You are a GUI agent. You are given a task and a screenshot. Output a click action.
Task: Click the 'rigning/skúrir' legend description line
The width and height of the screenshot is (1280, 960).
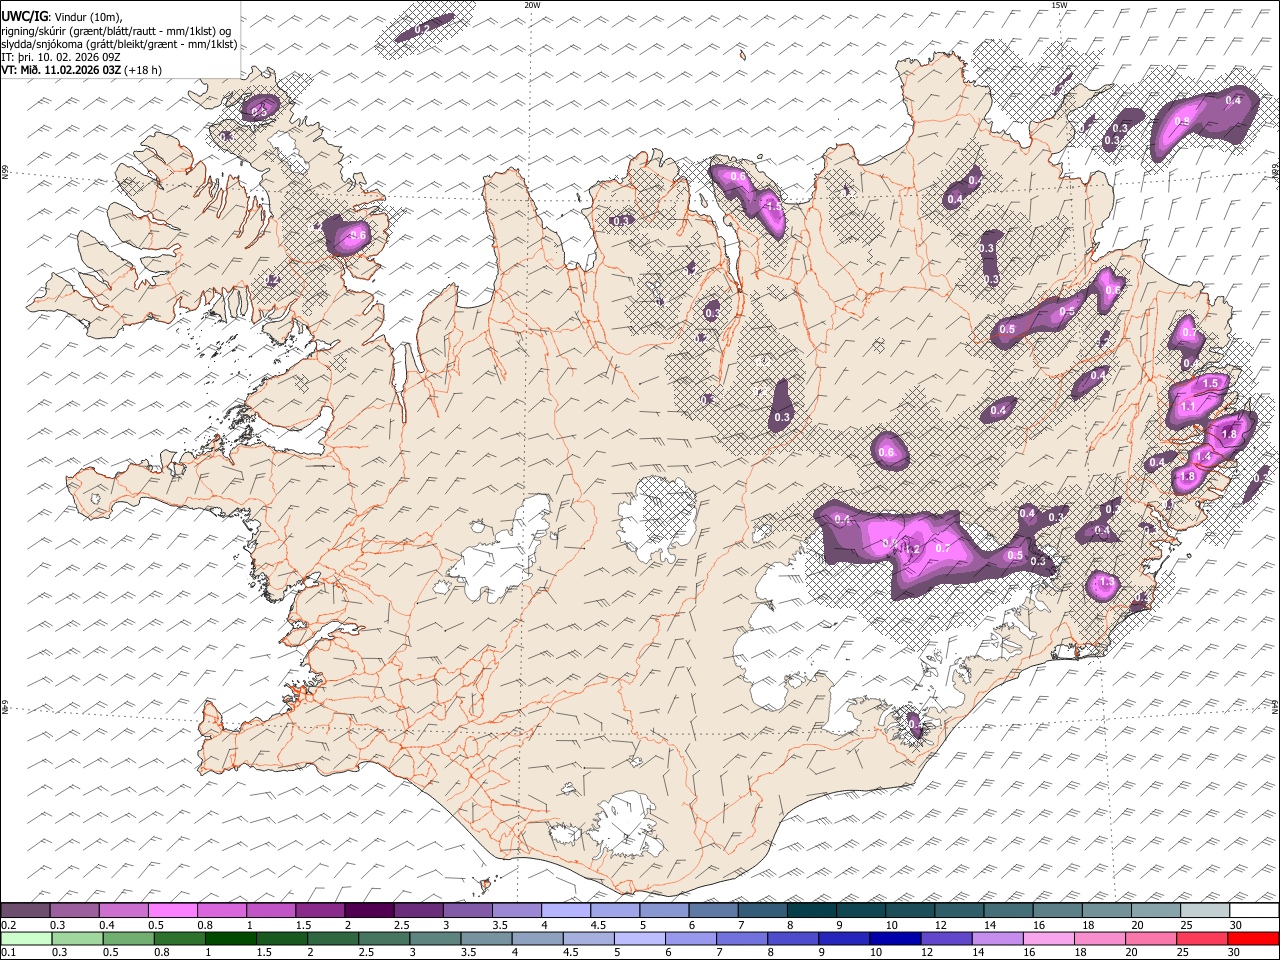click(117, 31)
